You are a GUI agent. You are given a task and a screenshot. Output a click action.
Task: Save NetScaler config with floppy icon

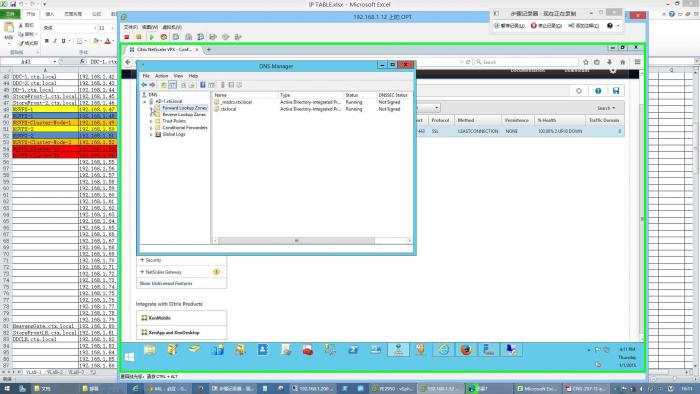(616, 91)
